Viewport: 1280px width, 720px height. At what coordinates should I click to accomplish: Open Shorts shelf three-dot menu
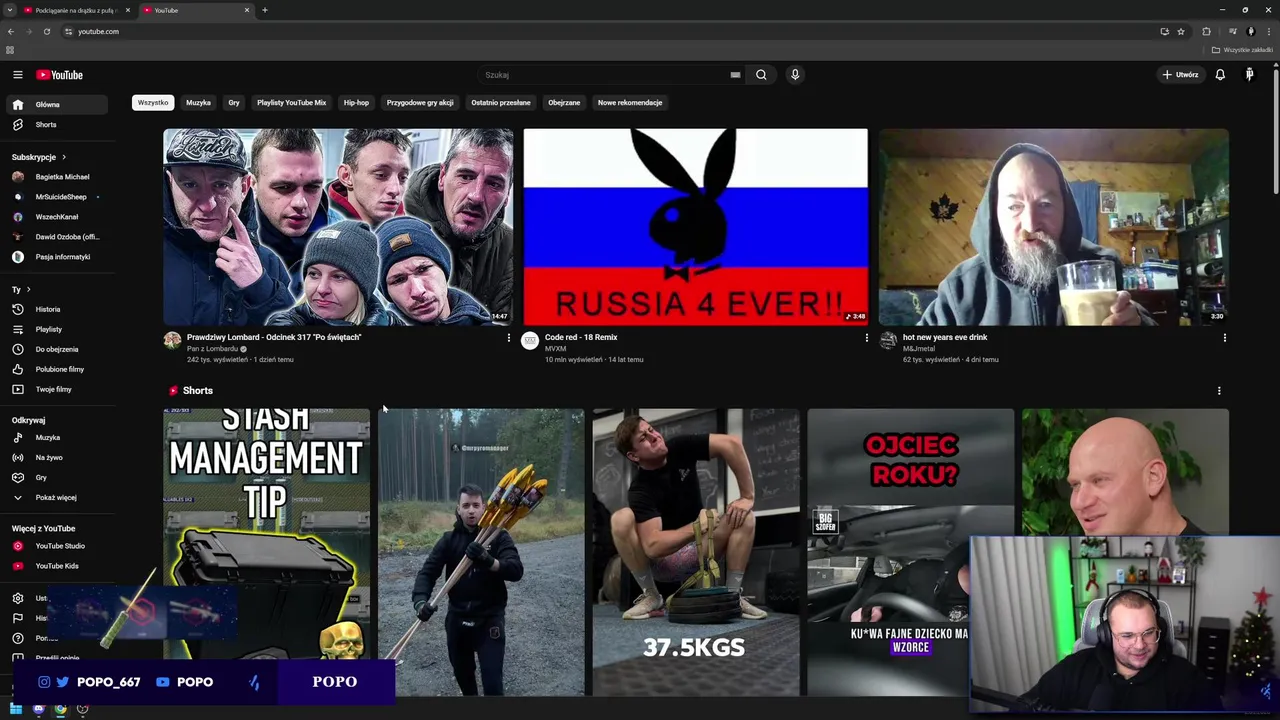tap(1219, 391)
